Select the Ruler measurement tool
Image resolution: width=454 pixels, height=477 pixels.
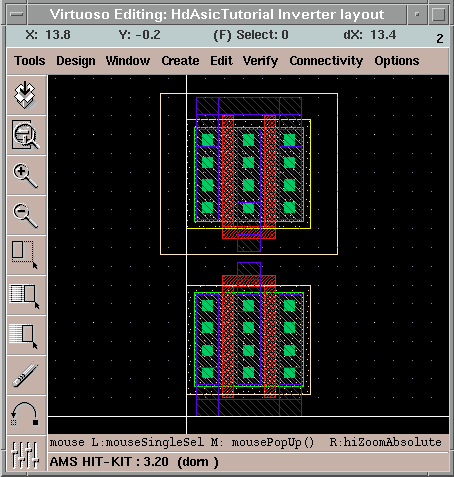[26, 376]
